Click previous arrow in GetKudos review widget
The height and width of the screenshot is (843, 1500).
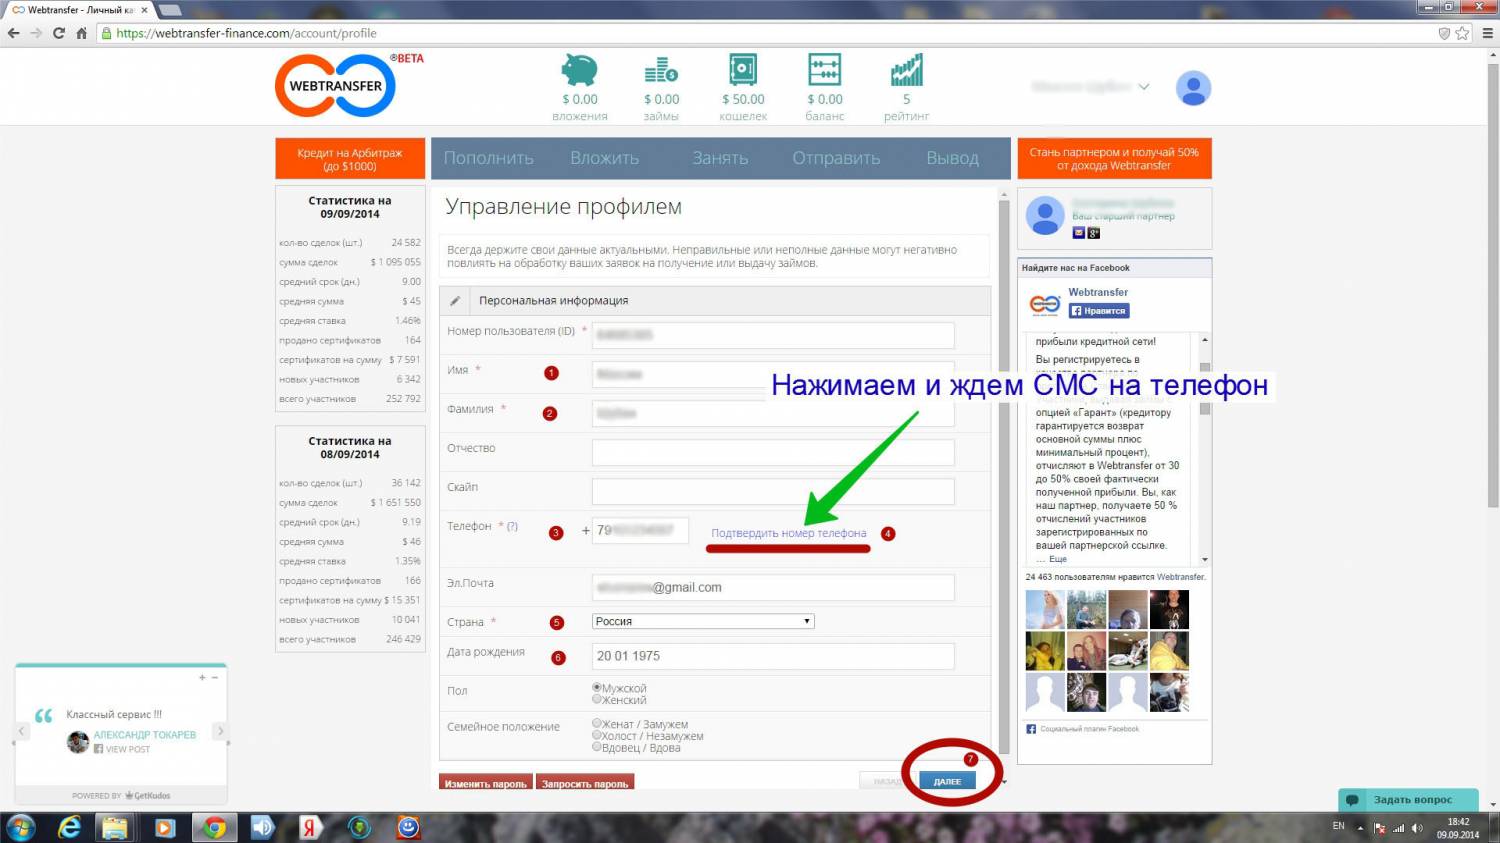pos(21,731)
